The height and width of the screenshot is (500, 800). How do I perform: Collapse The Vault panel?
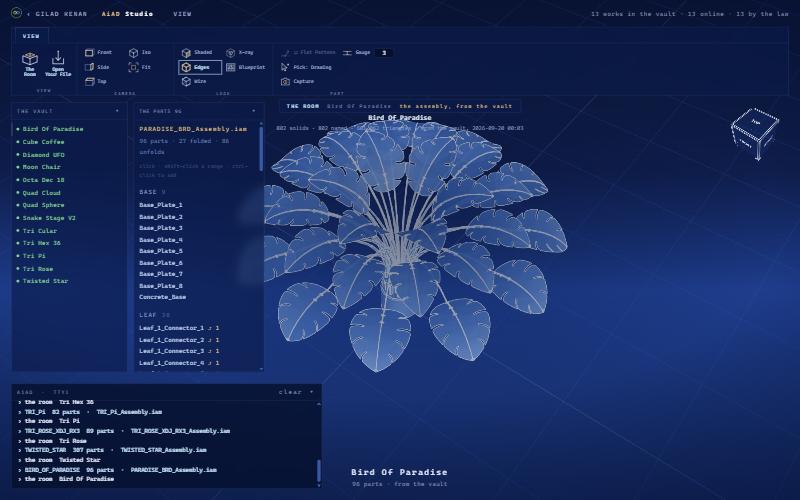point(117,111)
